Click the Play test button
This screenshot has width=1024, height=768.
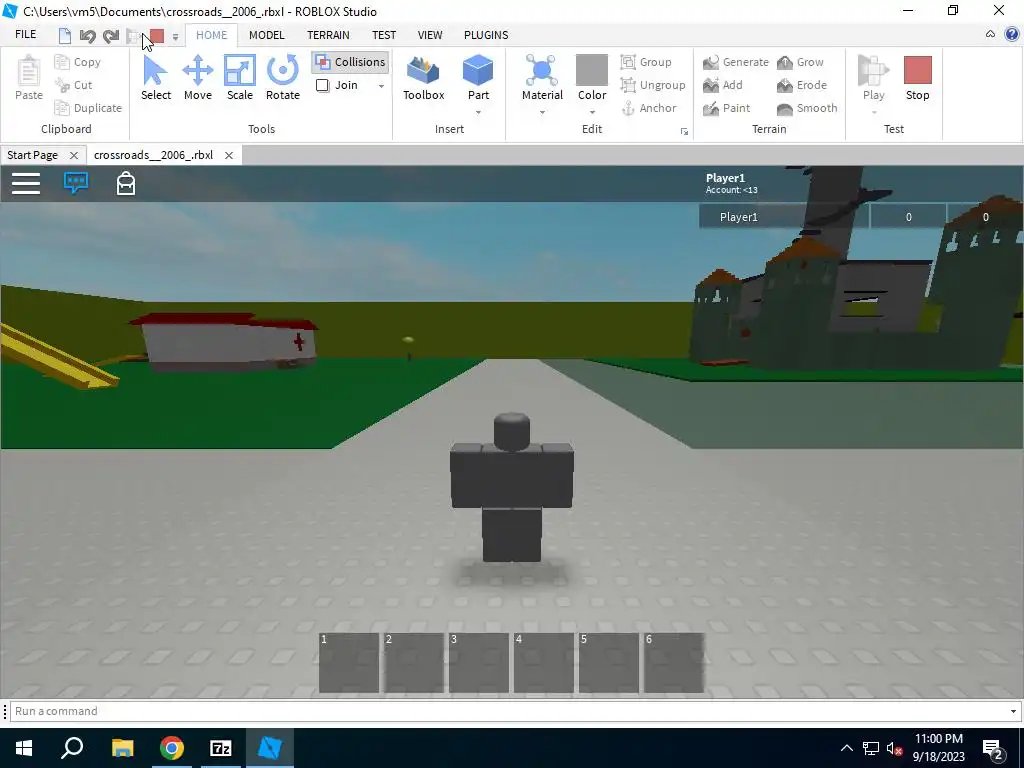coord(873,78)
